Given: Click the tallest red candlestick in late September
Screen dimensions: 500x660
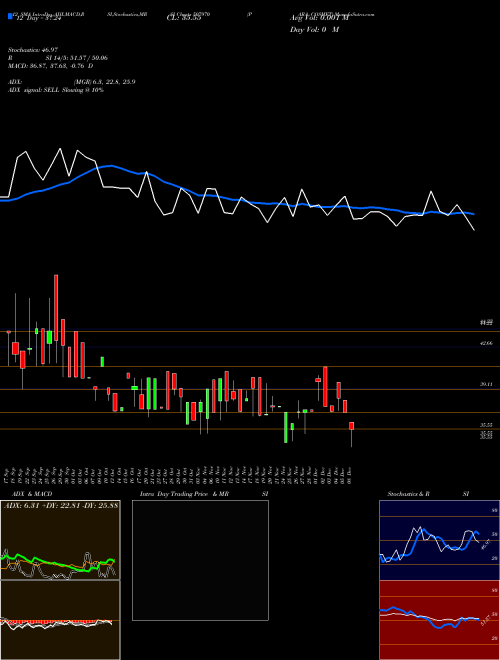Looking at the screenshot, I should coord(56,308).
